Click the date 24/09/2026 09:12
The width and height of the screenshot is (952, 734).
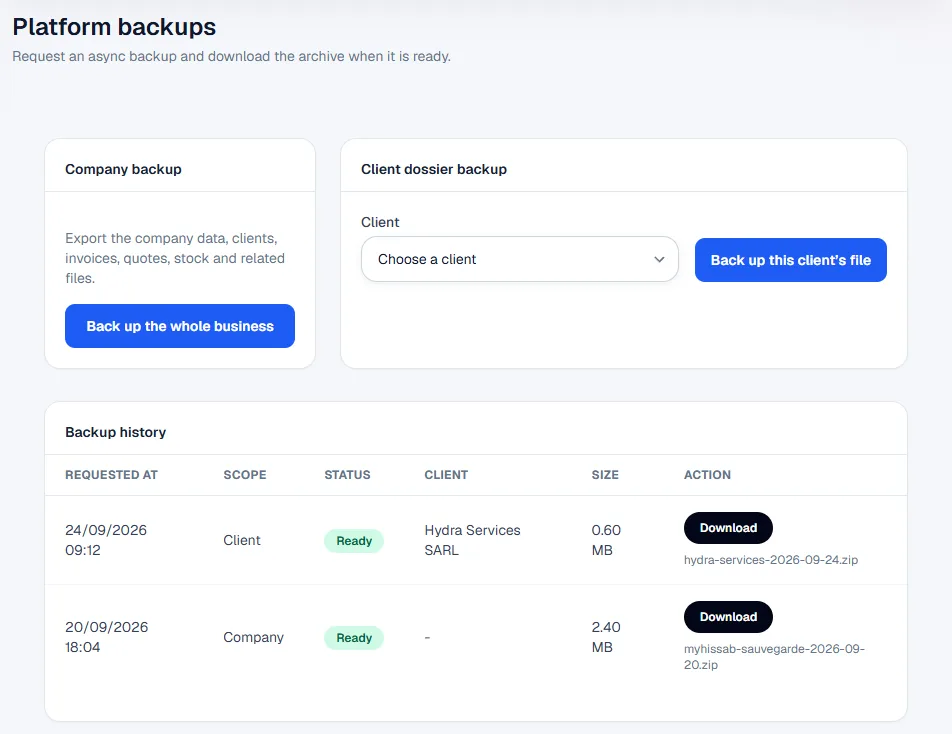pyautogui.click(x=106, y=540)
